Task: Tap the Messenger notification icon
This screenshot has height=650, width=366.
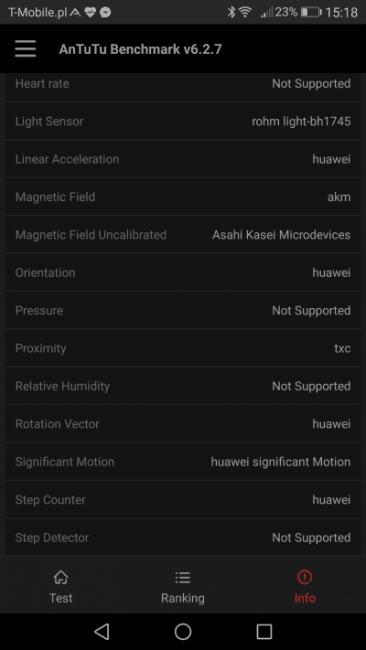Action: pos(106,12)
